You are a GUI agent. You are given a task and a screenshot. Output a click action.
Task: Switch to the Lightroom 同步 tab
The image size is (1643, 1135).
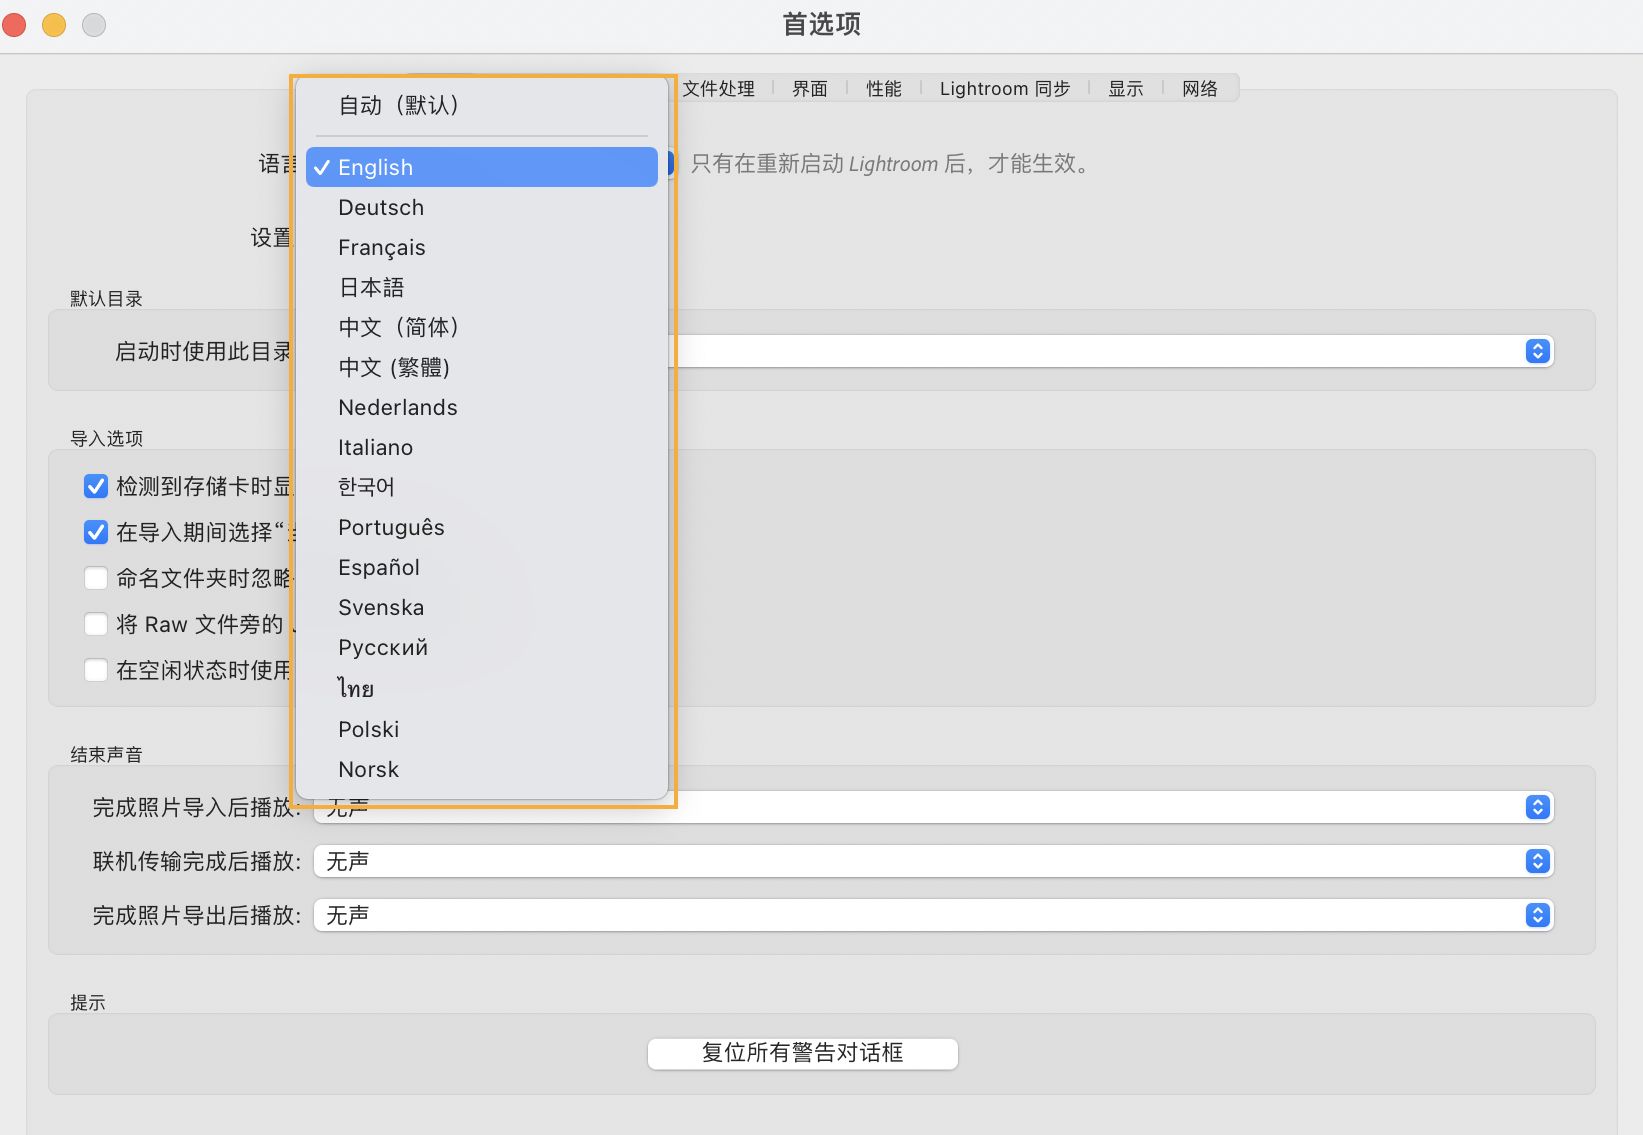1004,88
